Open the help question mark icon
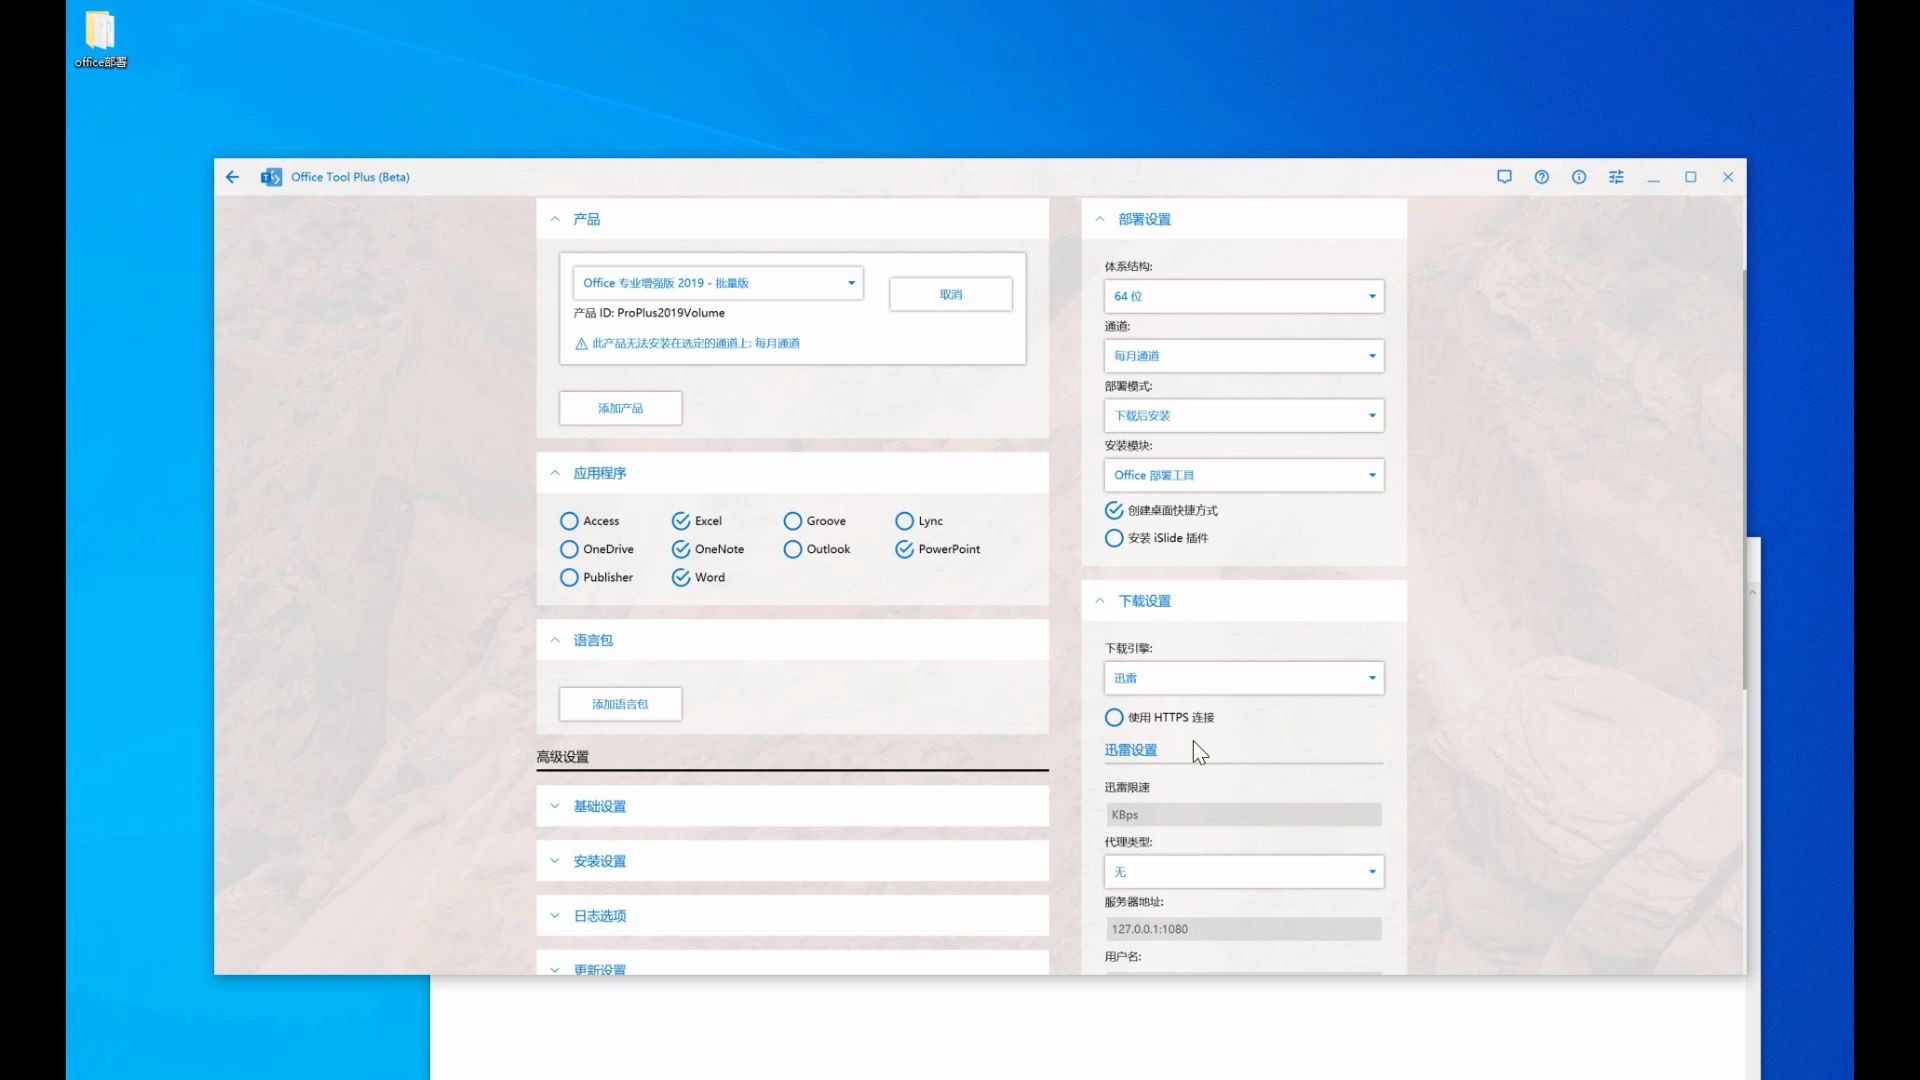 [x=1541, y=177]
